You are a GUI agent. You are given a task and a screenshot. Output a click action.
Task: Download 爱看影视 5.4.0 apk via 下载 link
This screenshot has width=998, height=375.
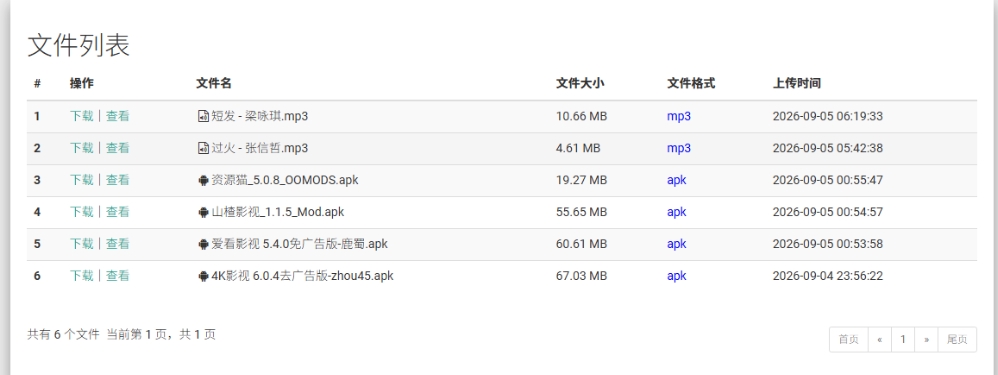81,243
